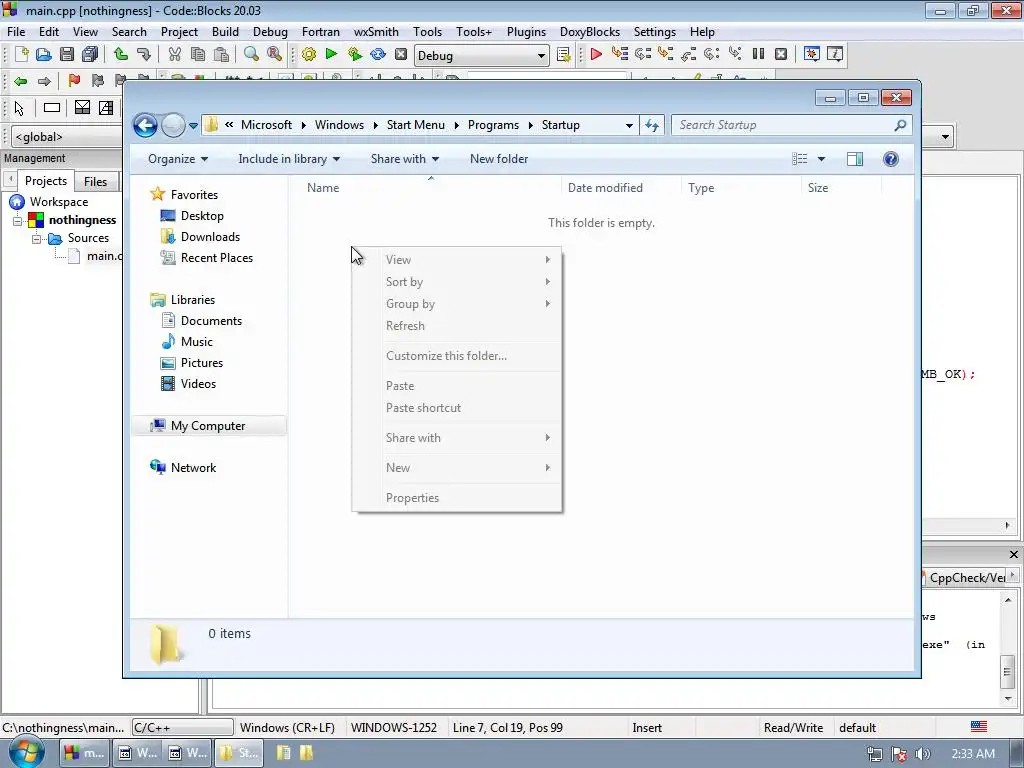Open the wxSmith menu
Image resolution: width=1024 pixels, height=768 pixels.
(376, 31)
